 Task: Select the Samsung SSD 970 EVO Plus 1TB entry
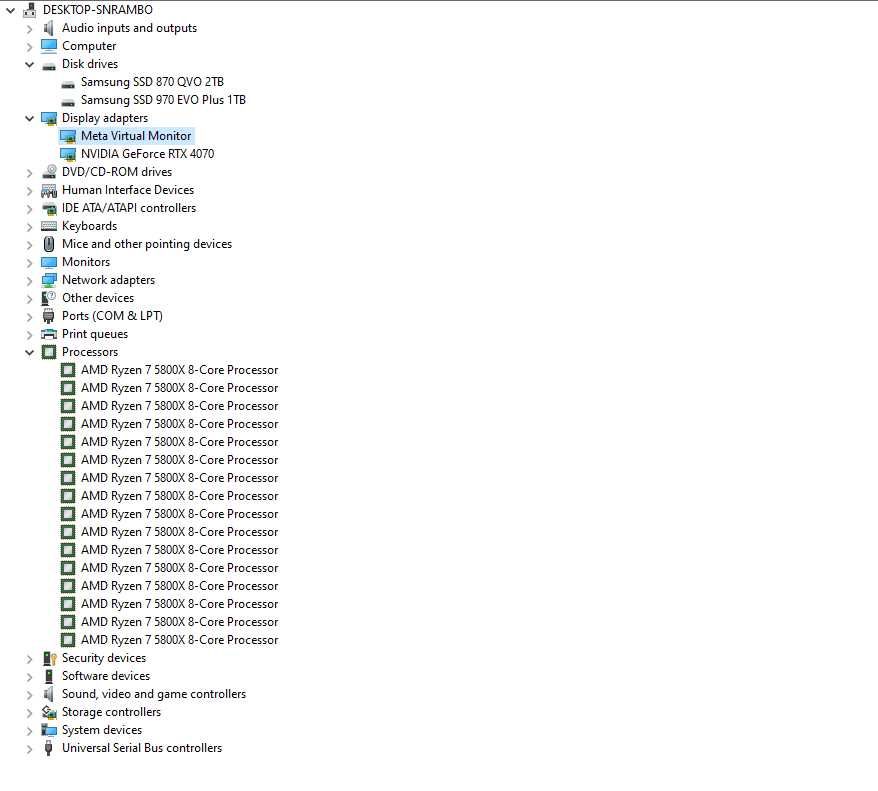coord(164,100)
